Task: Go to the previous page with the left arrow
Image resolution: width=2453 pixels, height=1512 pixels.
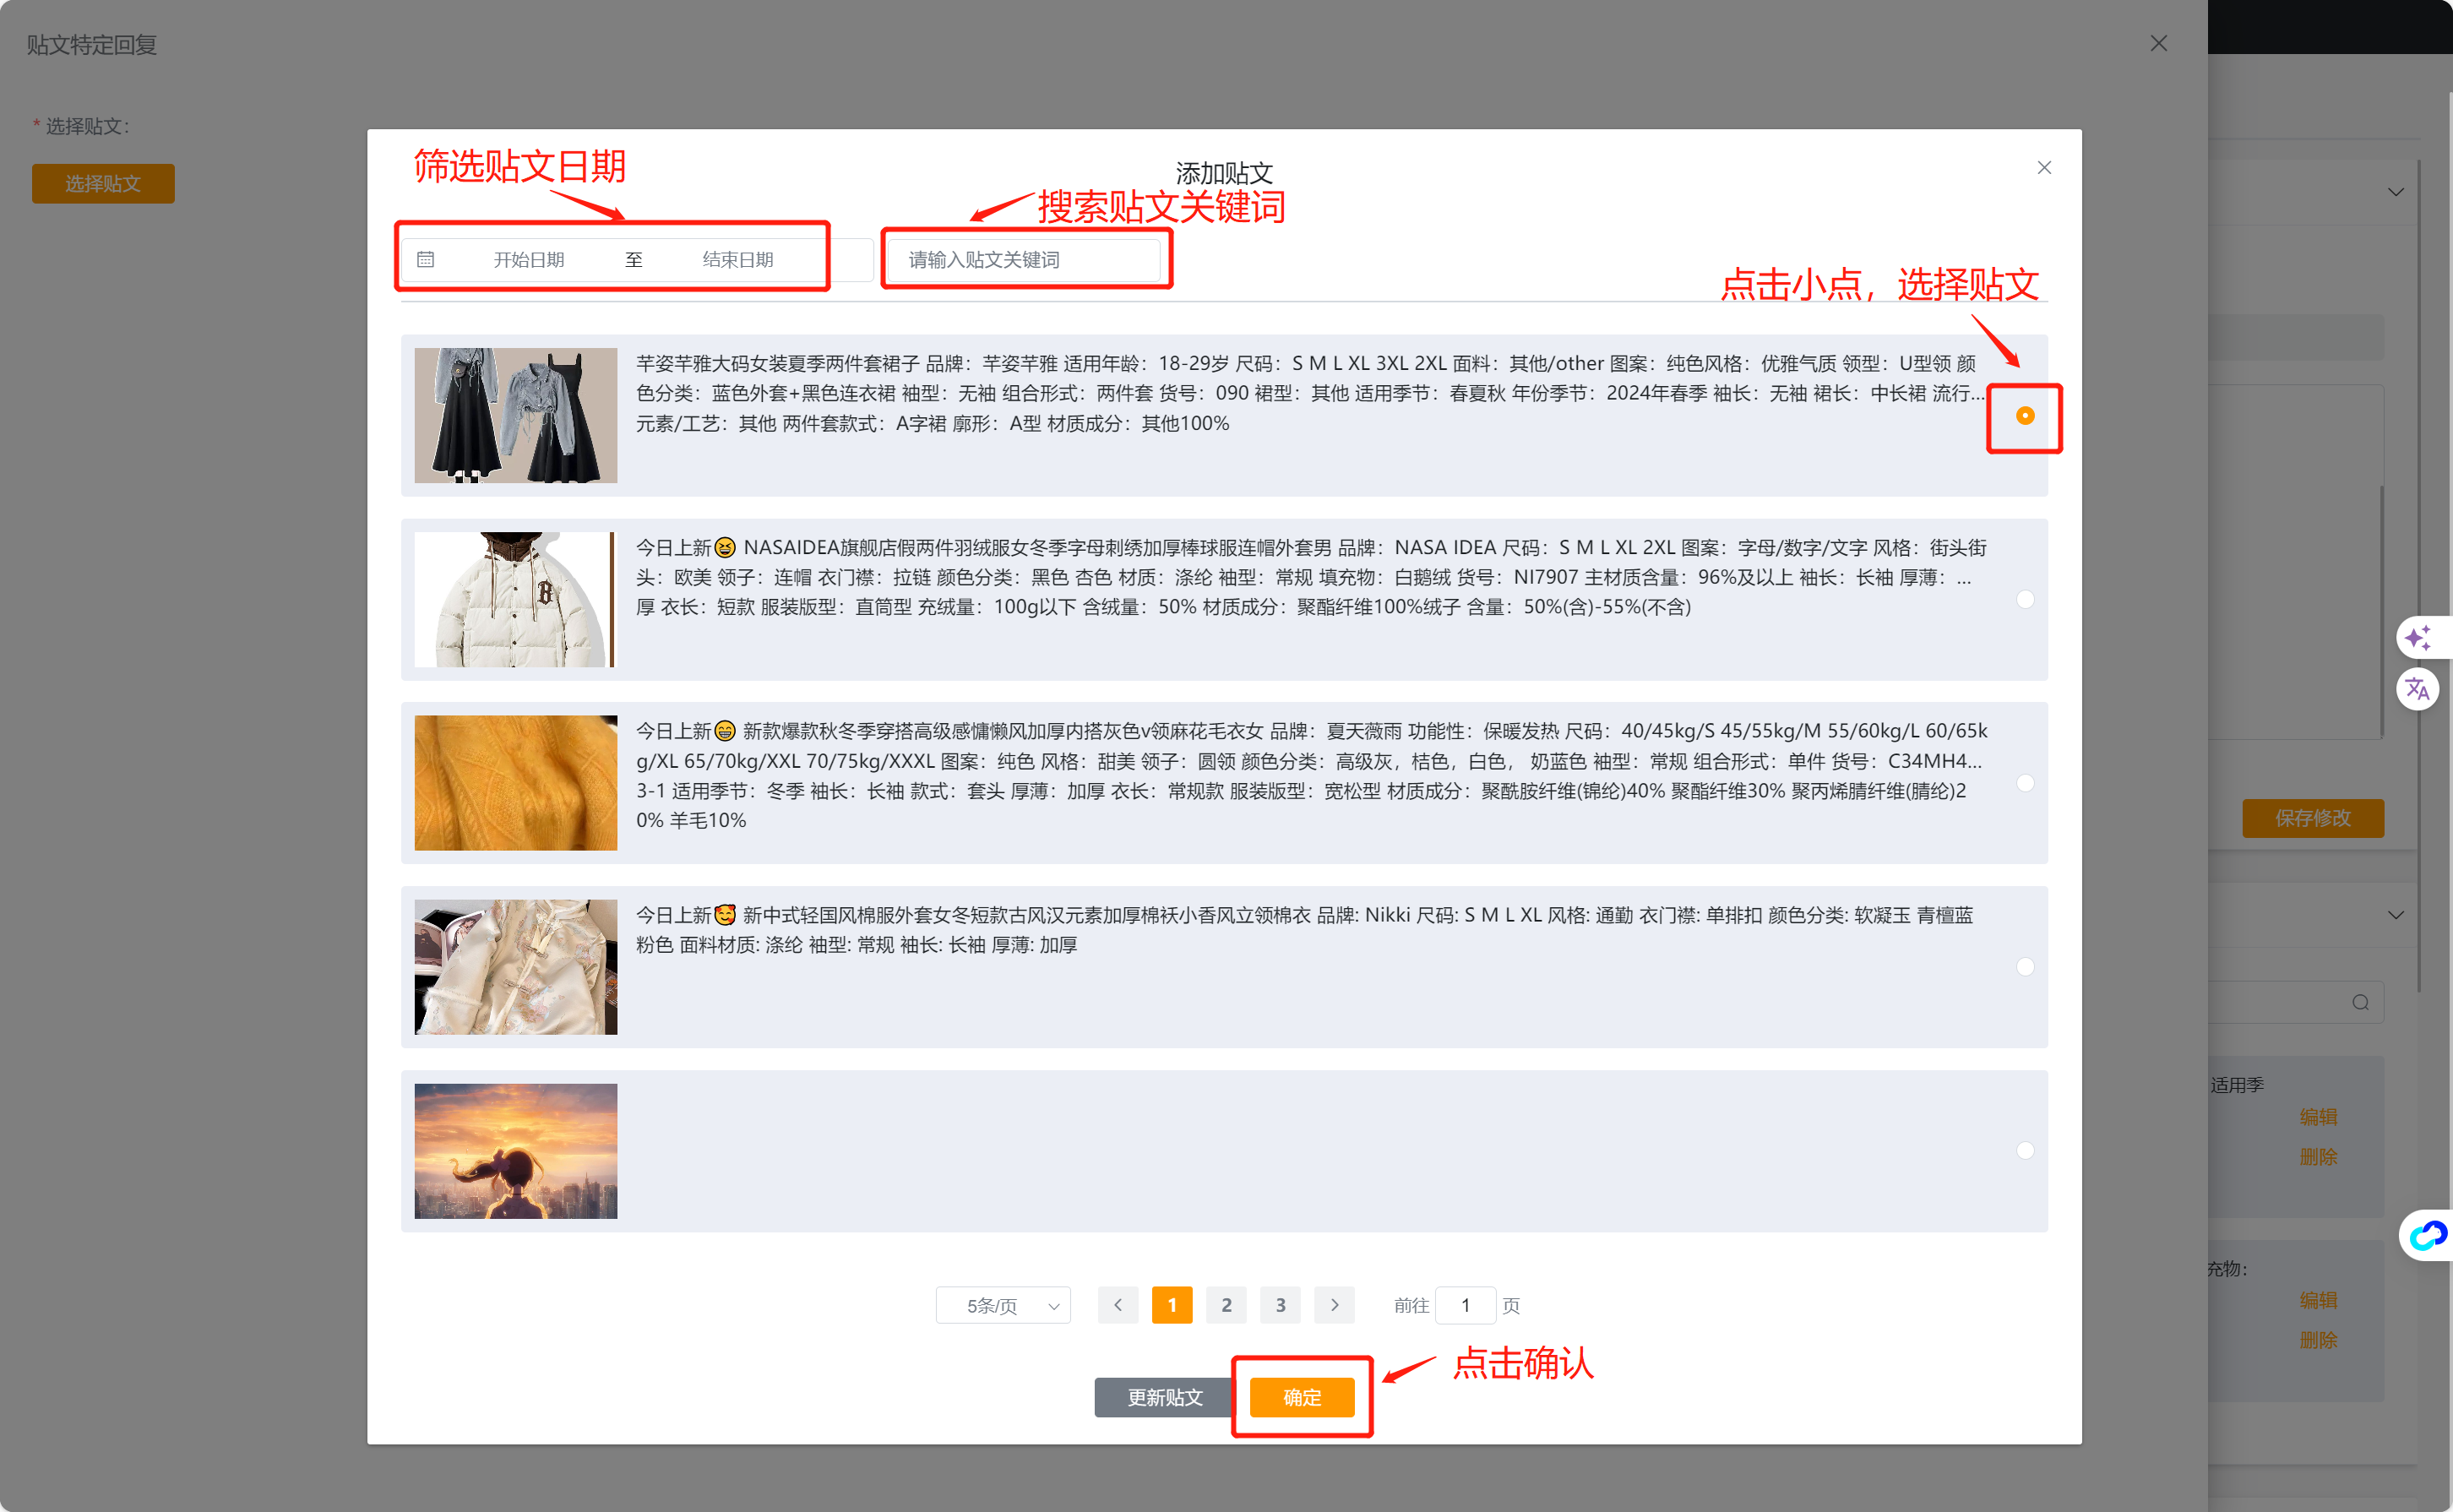Action: [1118, 1305]
